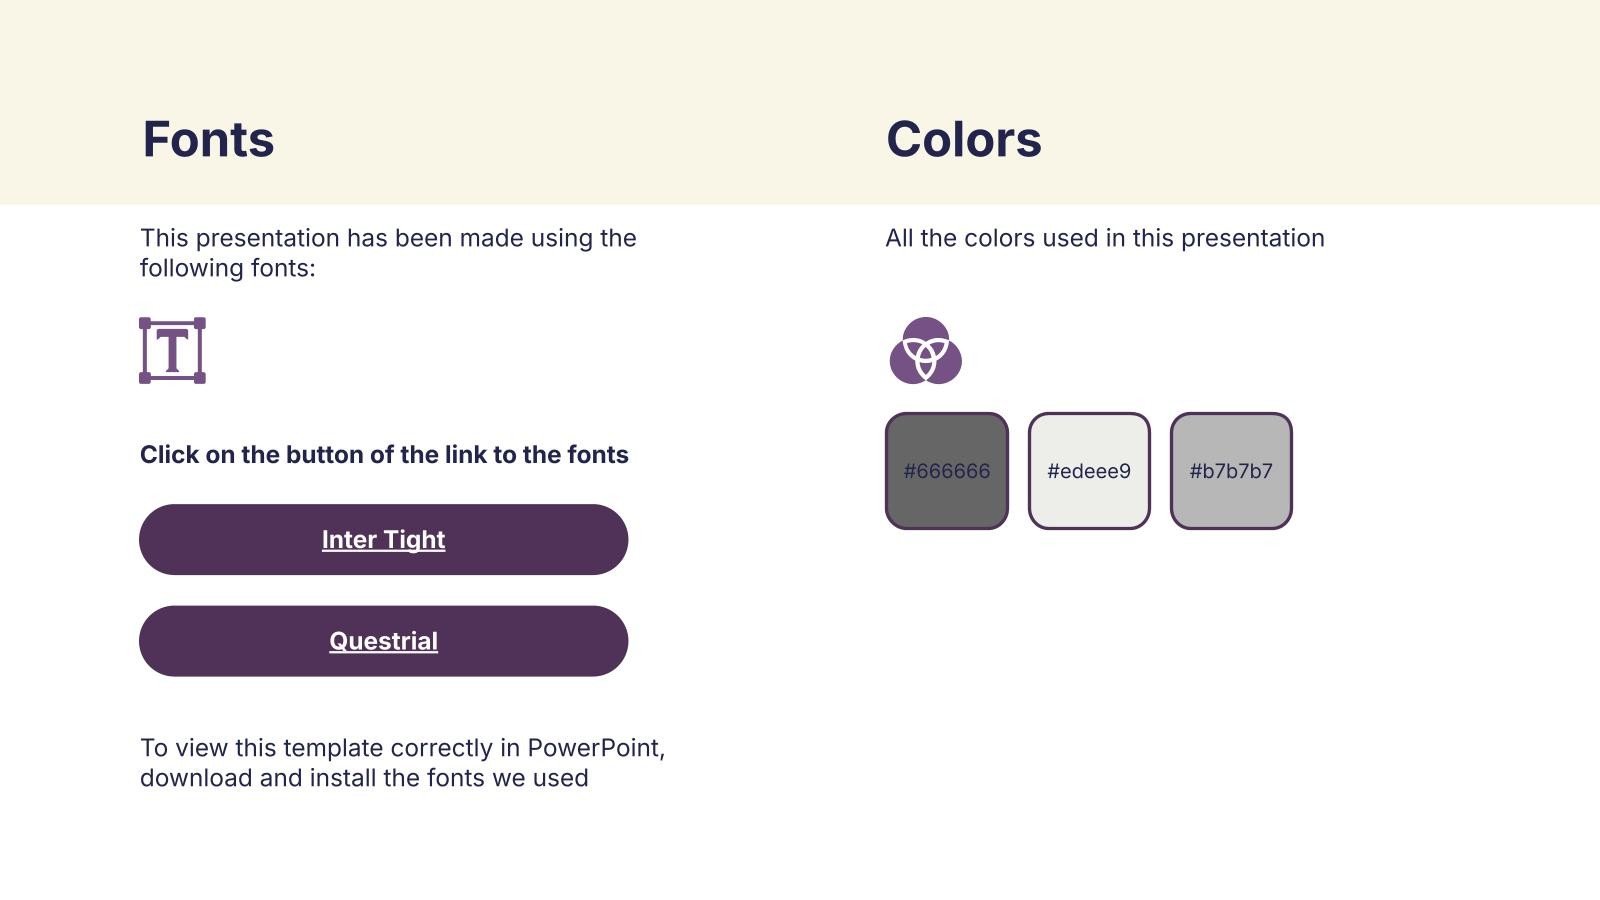1600x900 pixels.
Task: Select the 'This presentation has been made' paragraph
Action: coord(388,253)
